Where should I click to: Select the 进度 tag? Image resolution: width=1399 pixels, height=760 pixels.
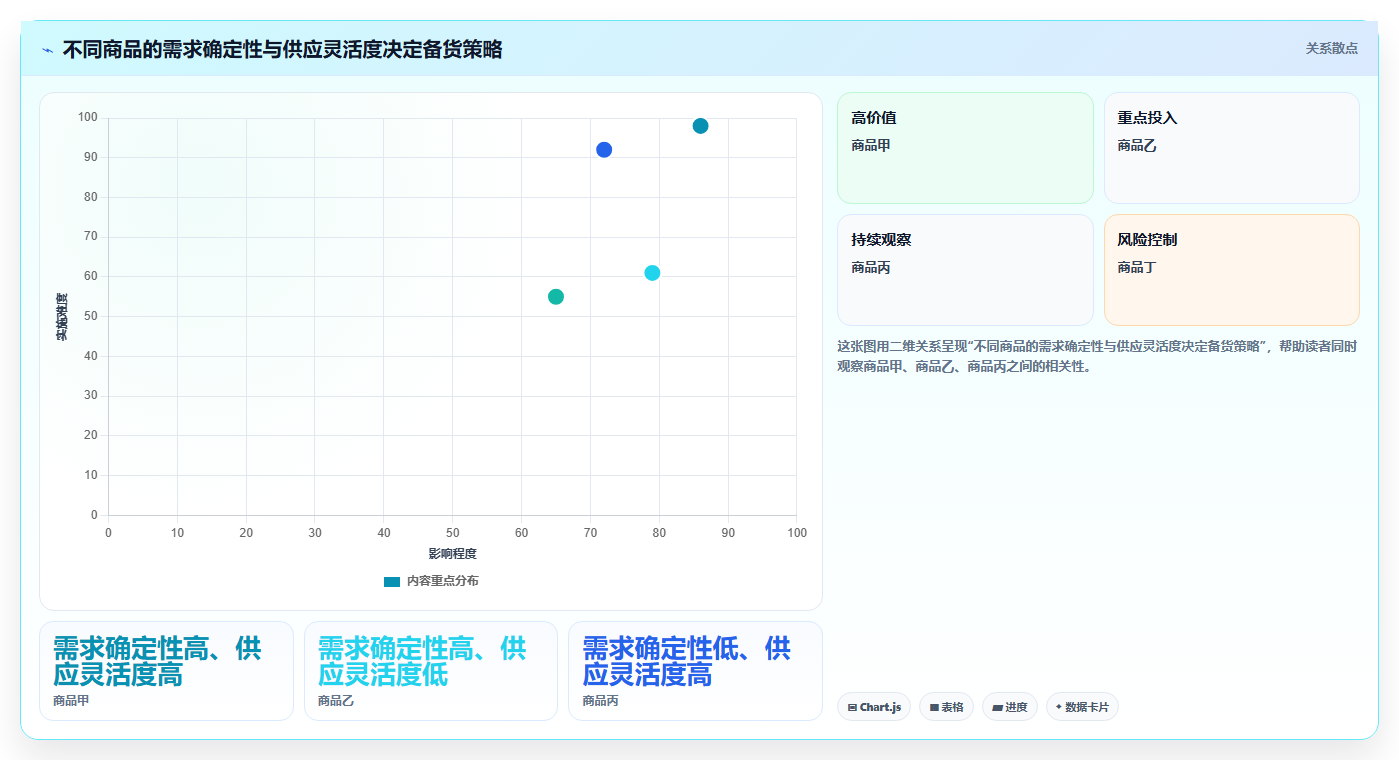pos(1010,707)
